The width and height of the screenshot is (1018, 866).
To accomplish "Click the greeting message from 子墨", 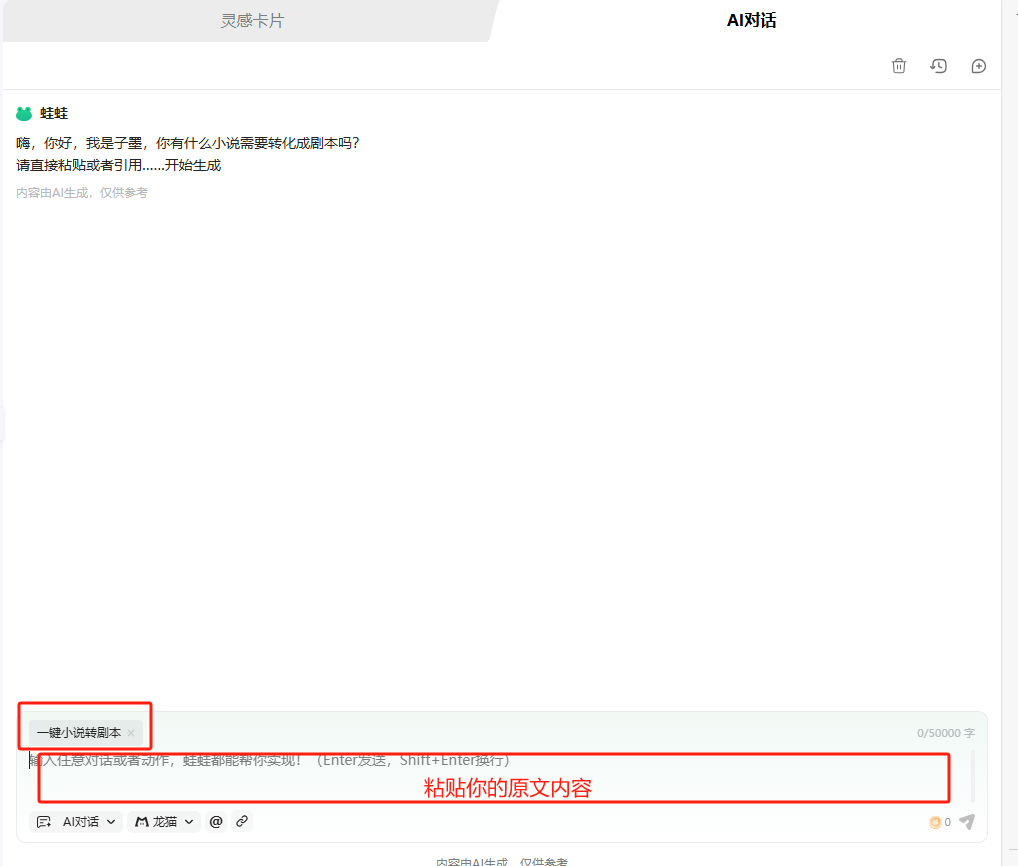I will pos(188,154).
